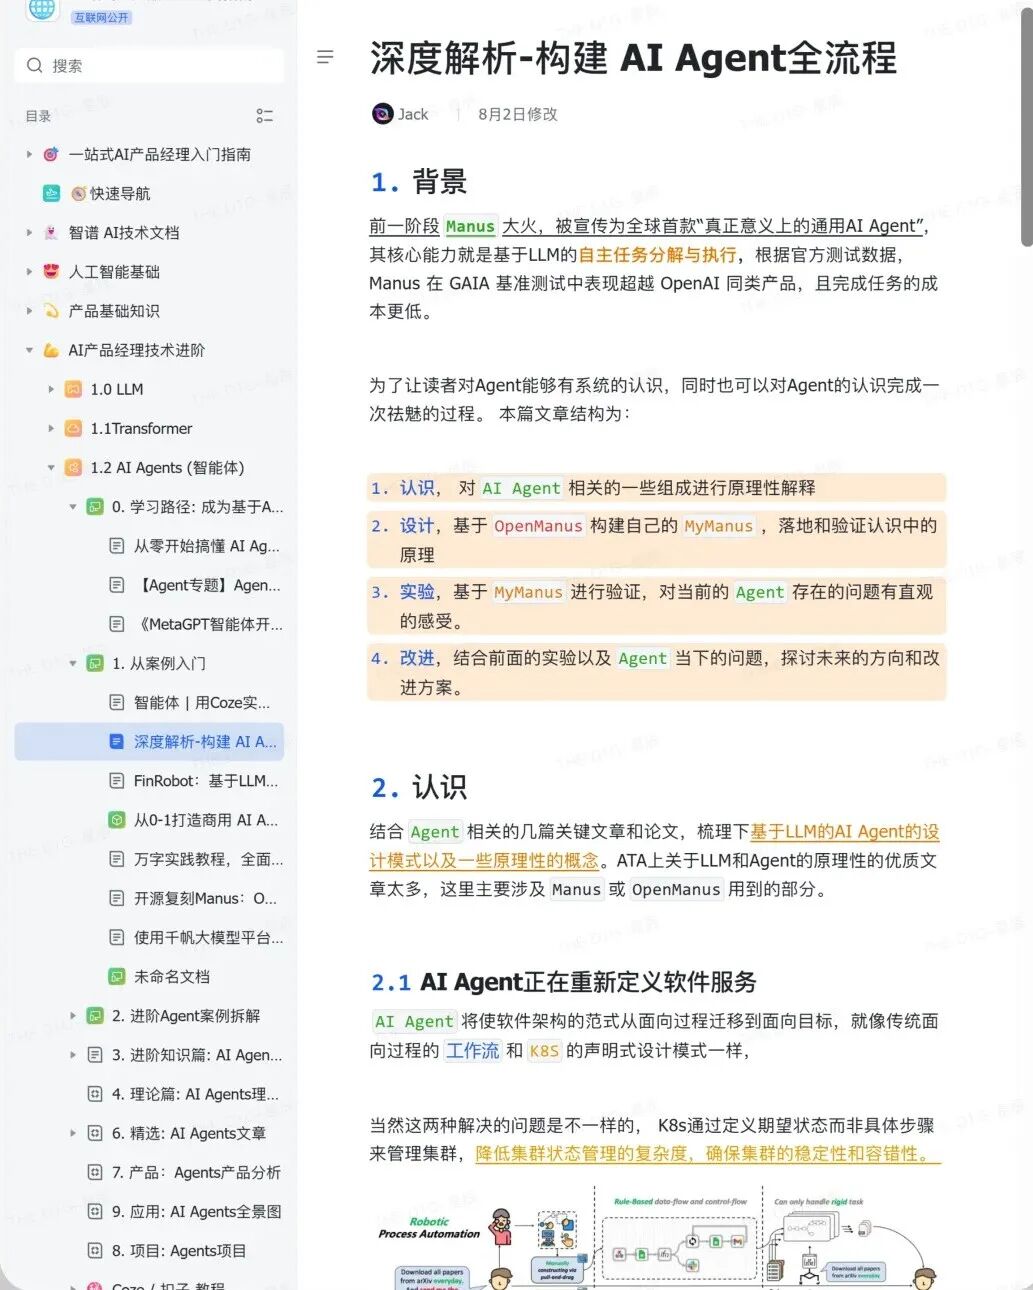The width and height of the screenshot is (1033, 1290).
Task: Click the 1.1Transformer orange icon
Action: [73, 428]
